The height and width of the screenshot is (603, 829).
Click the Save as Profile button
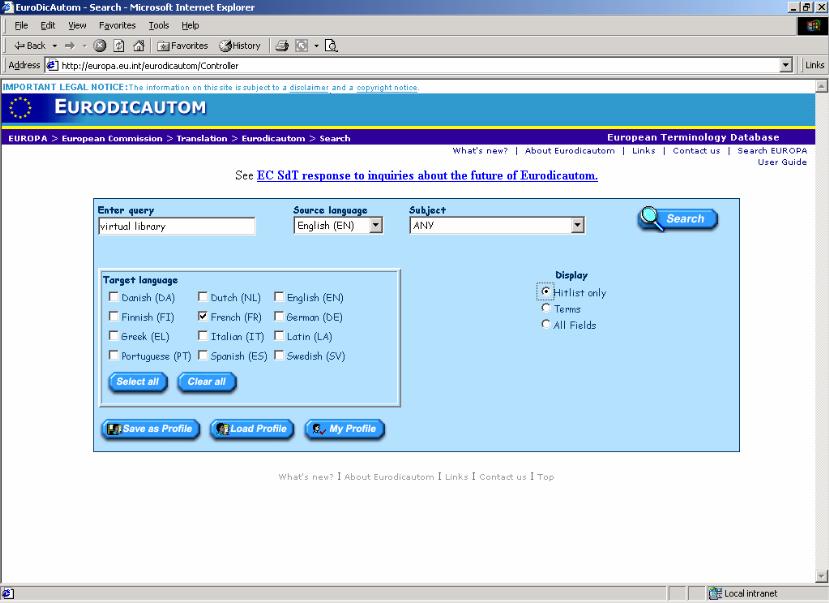click(151, 429)
